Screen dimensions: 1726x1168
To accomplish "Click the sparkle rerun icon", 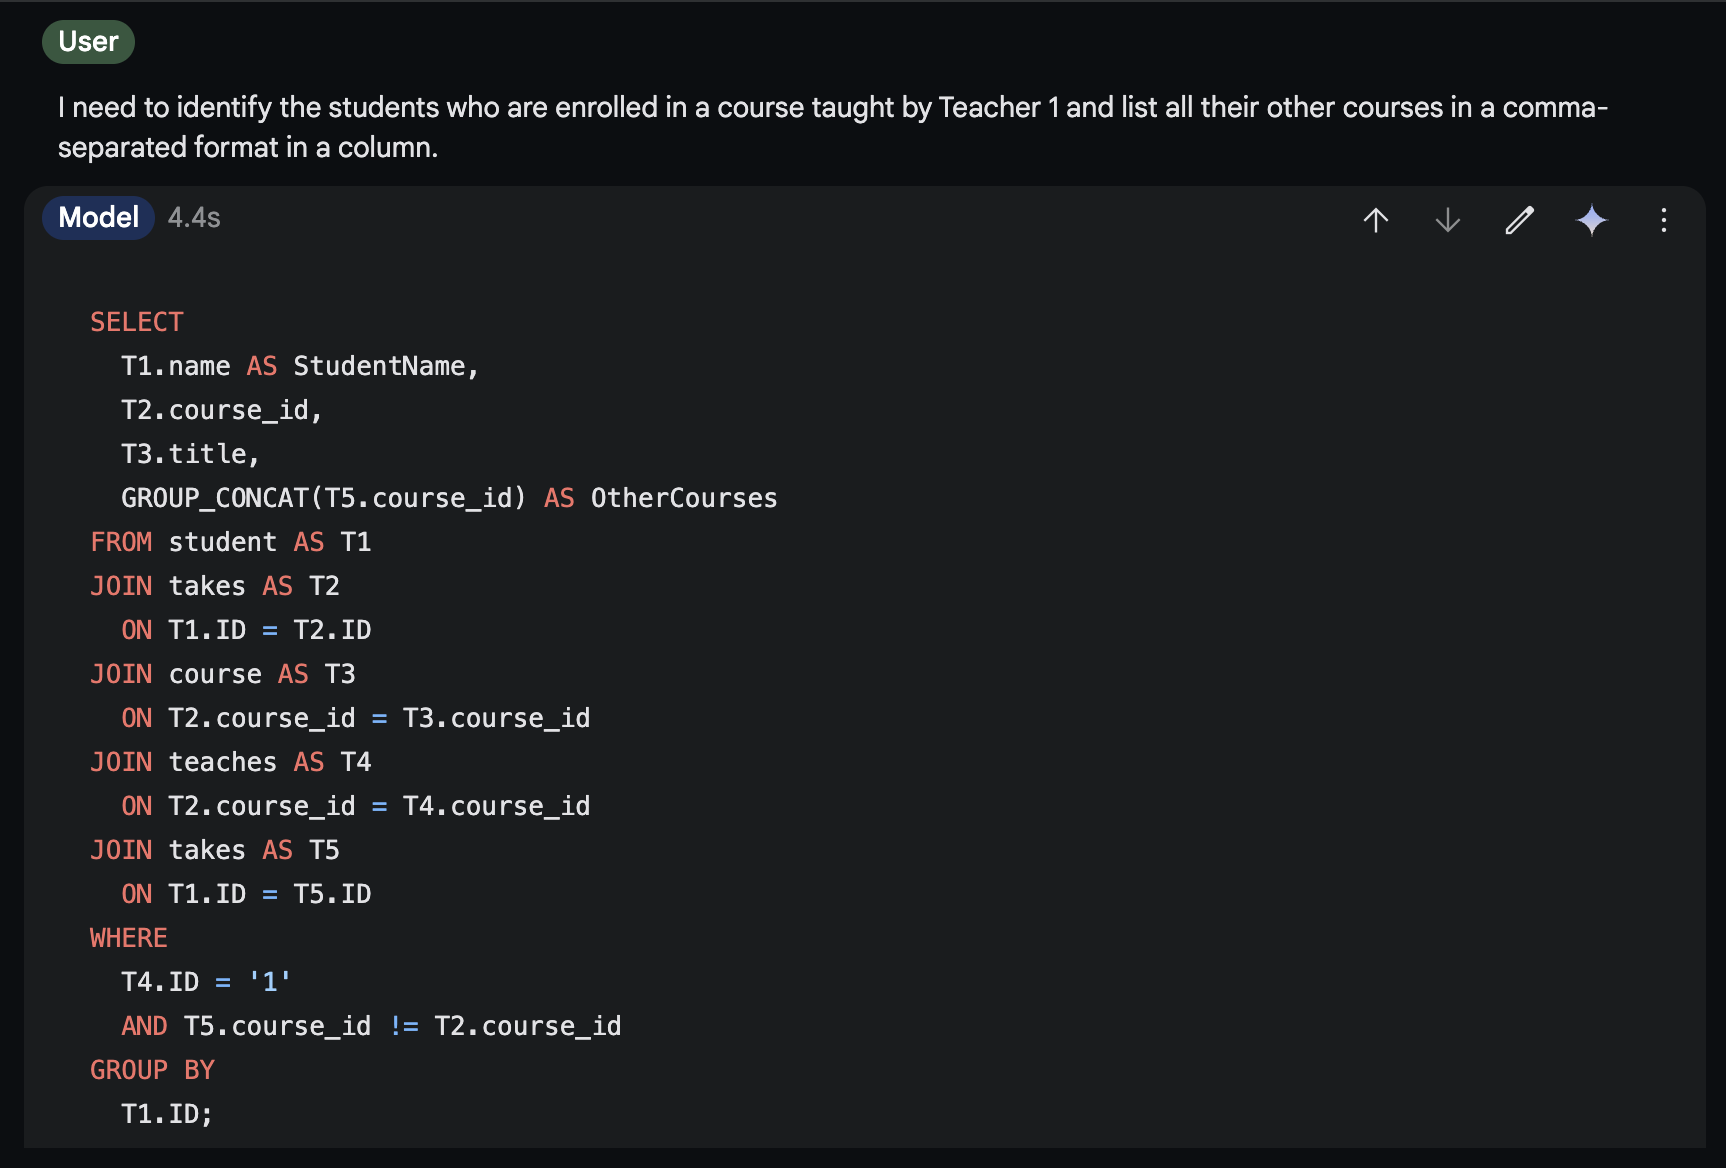I will point(1592,220).
